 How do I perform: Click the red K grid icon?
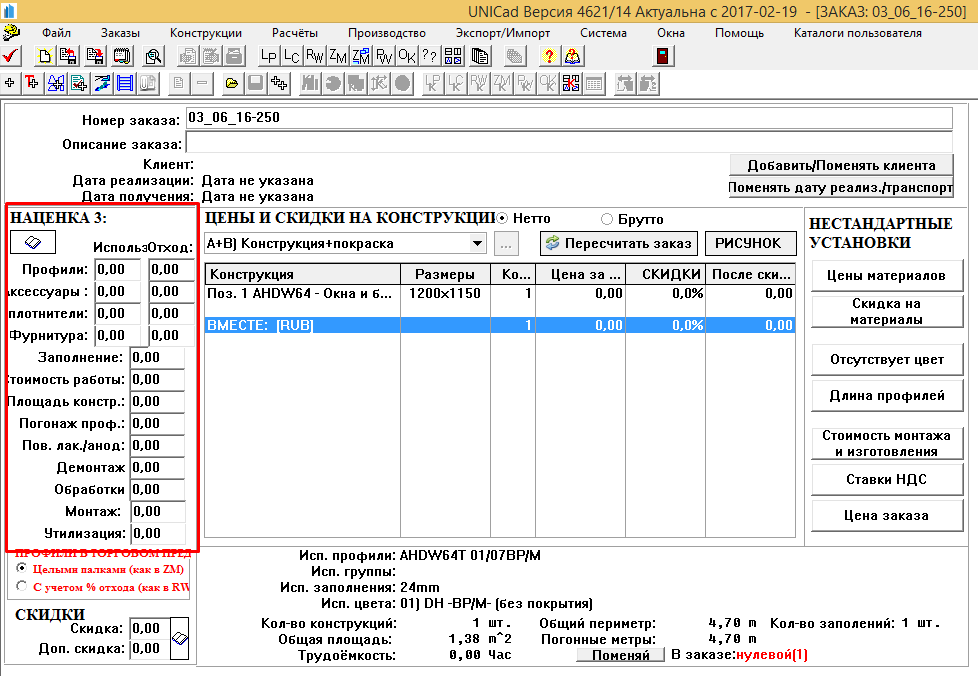[x=571, y=84]
